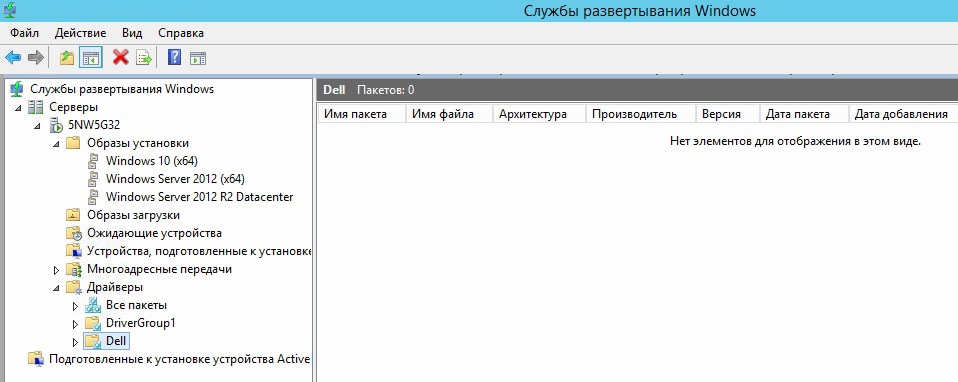The image size is (958, 382).
Task: Select Windows 10 (x64) label
Action: (x=152, y=161)
